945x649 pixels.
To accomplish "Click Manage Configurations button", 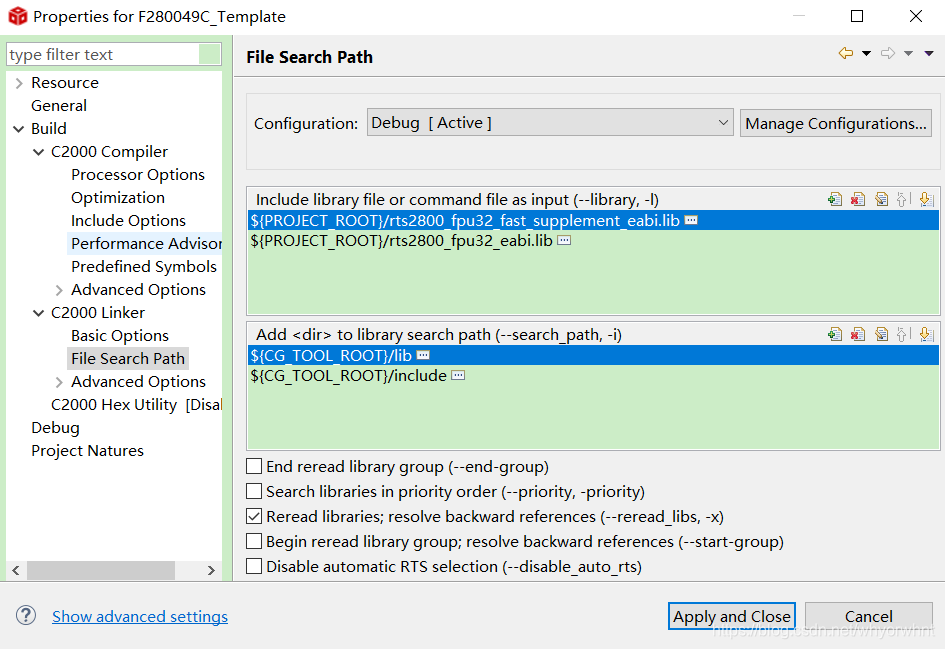I will pyautogui.click(x=836, y=123).
